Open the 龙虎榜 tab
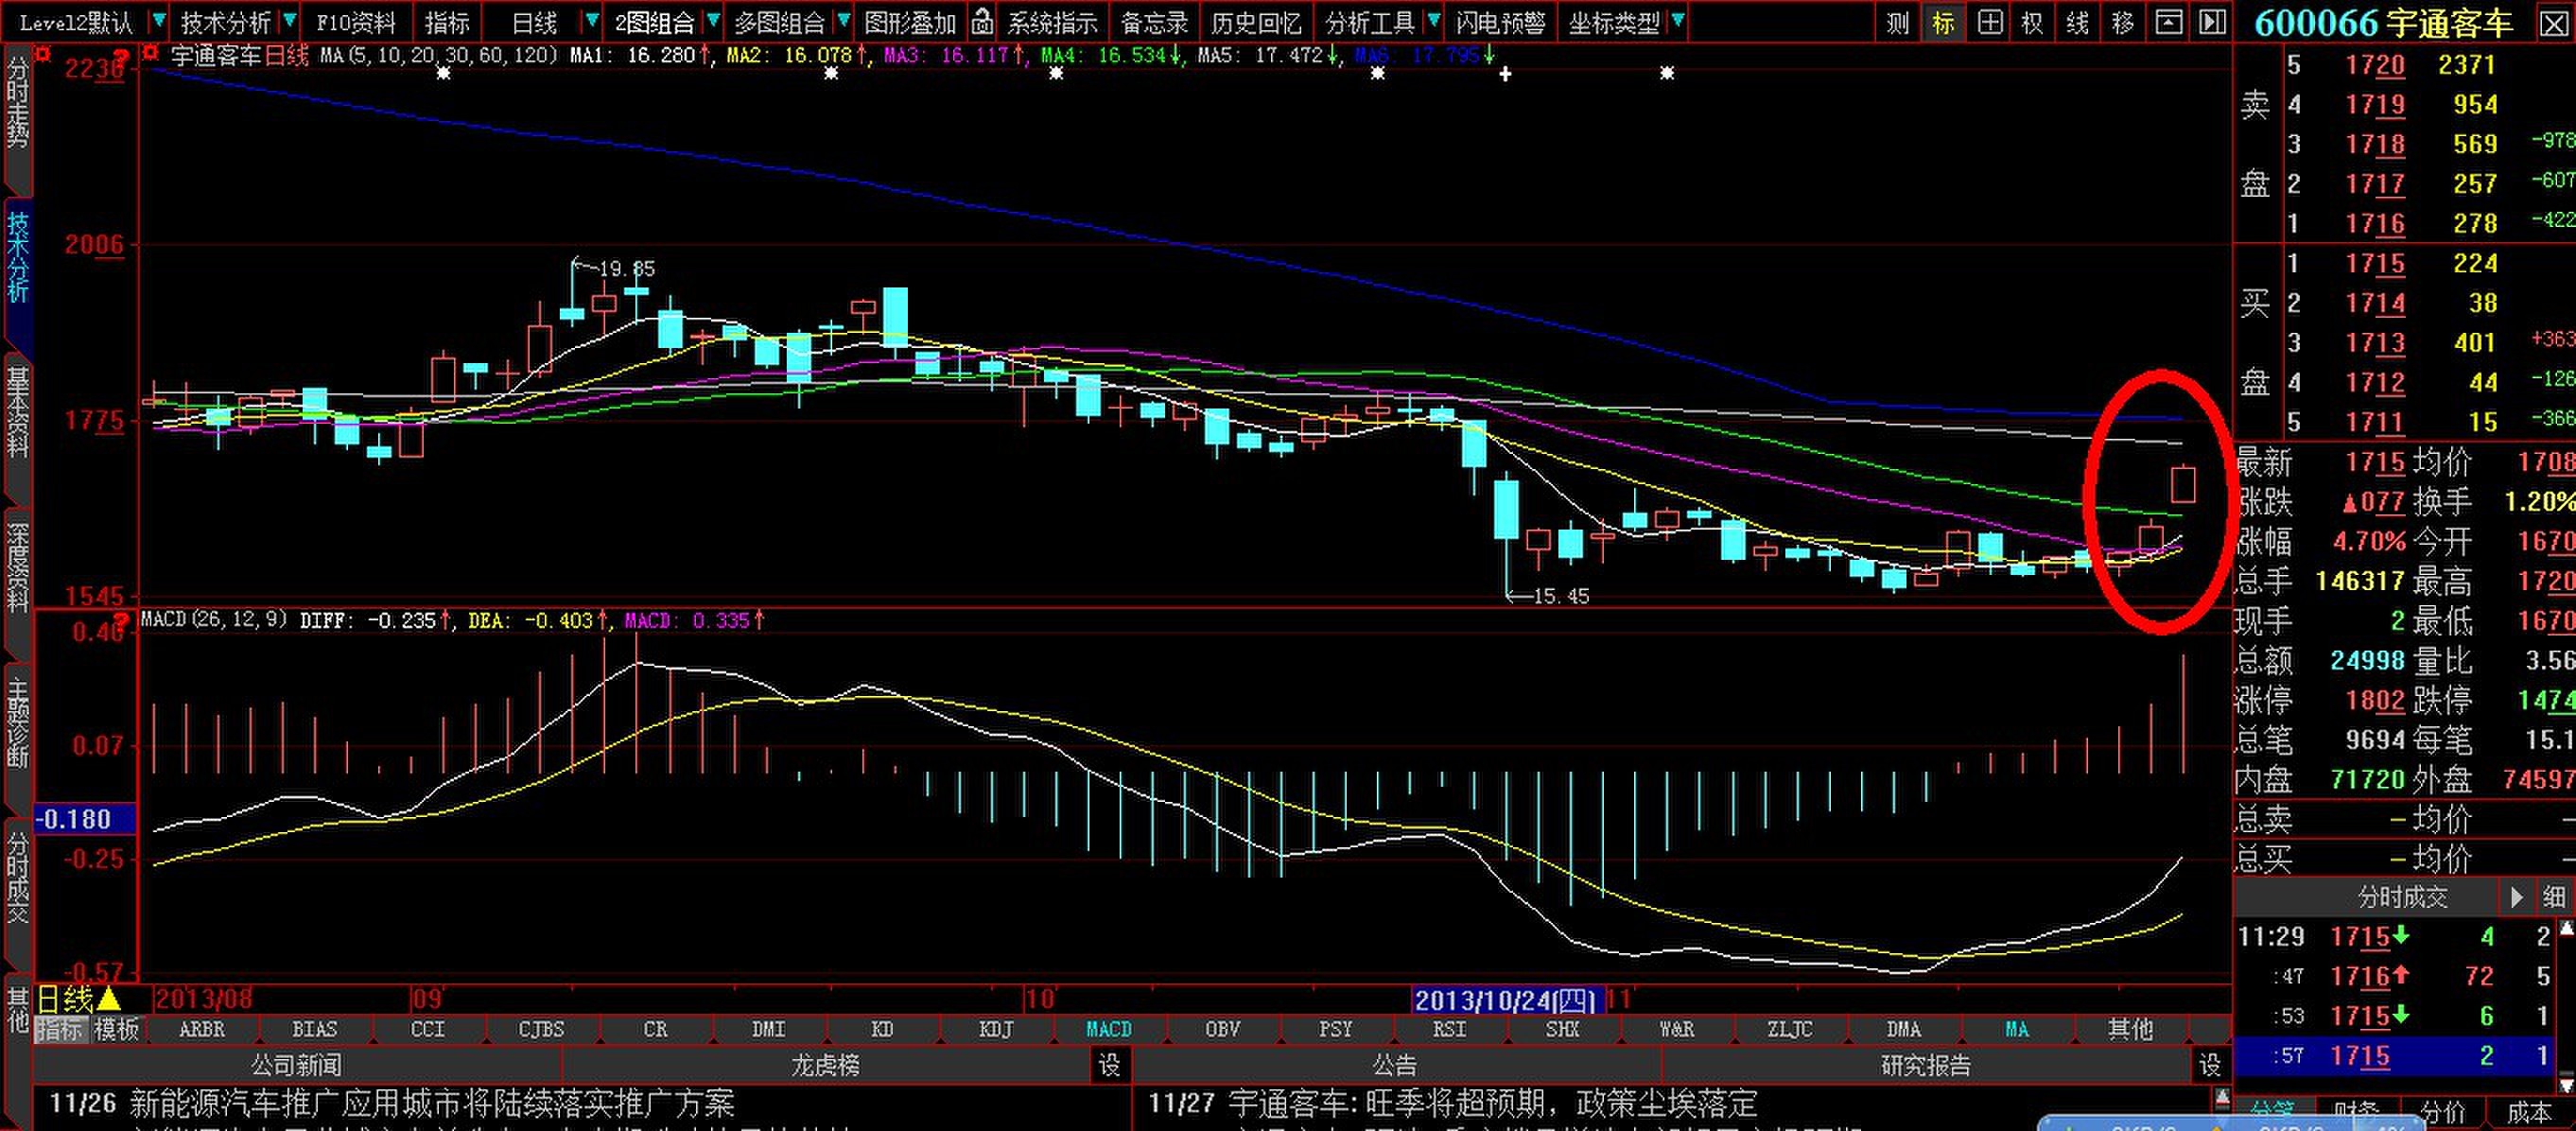 coord(826,1065)
